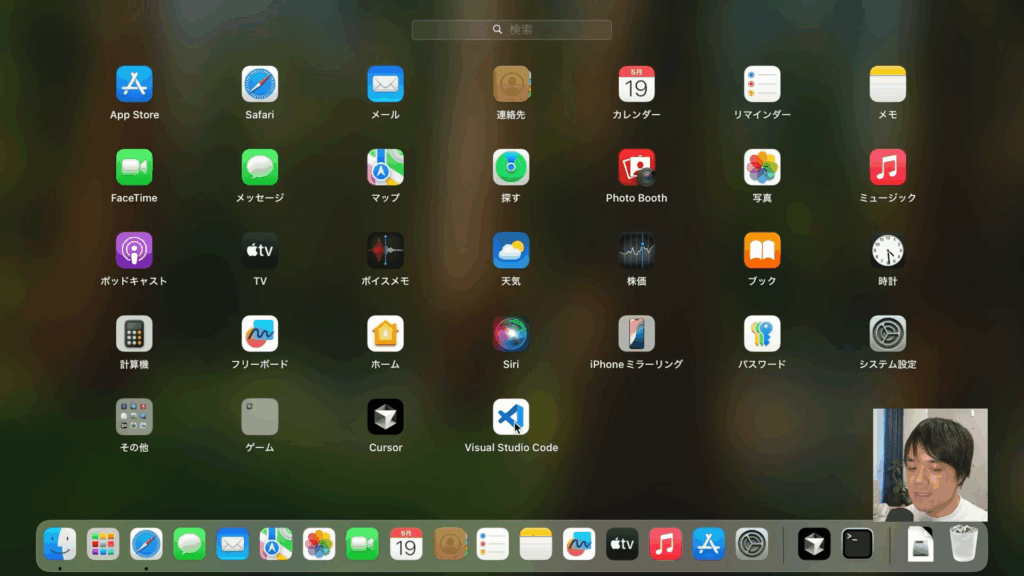1024x576 pixels.
Task: Open the Trash in the Dock
Action: pyautogui.click(x=964, y=544)
